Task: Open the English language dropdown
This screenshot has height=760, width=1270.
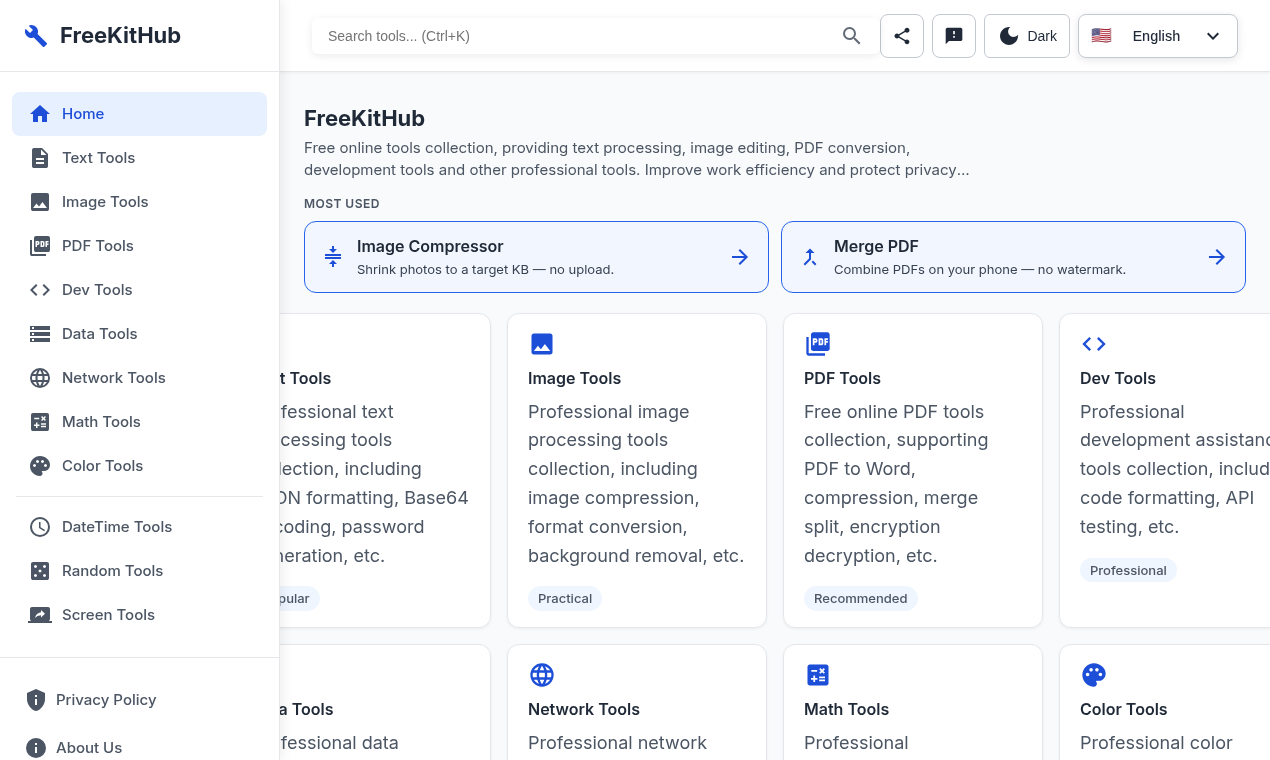Action: pyautogui.click(x=1158, y=36)
